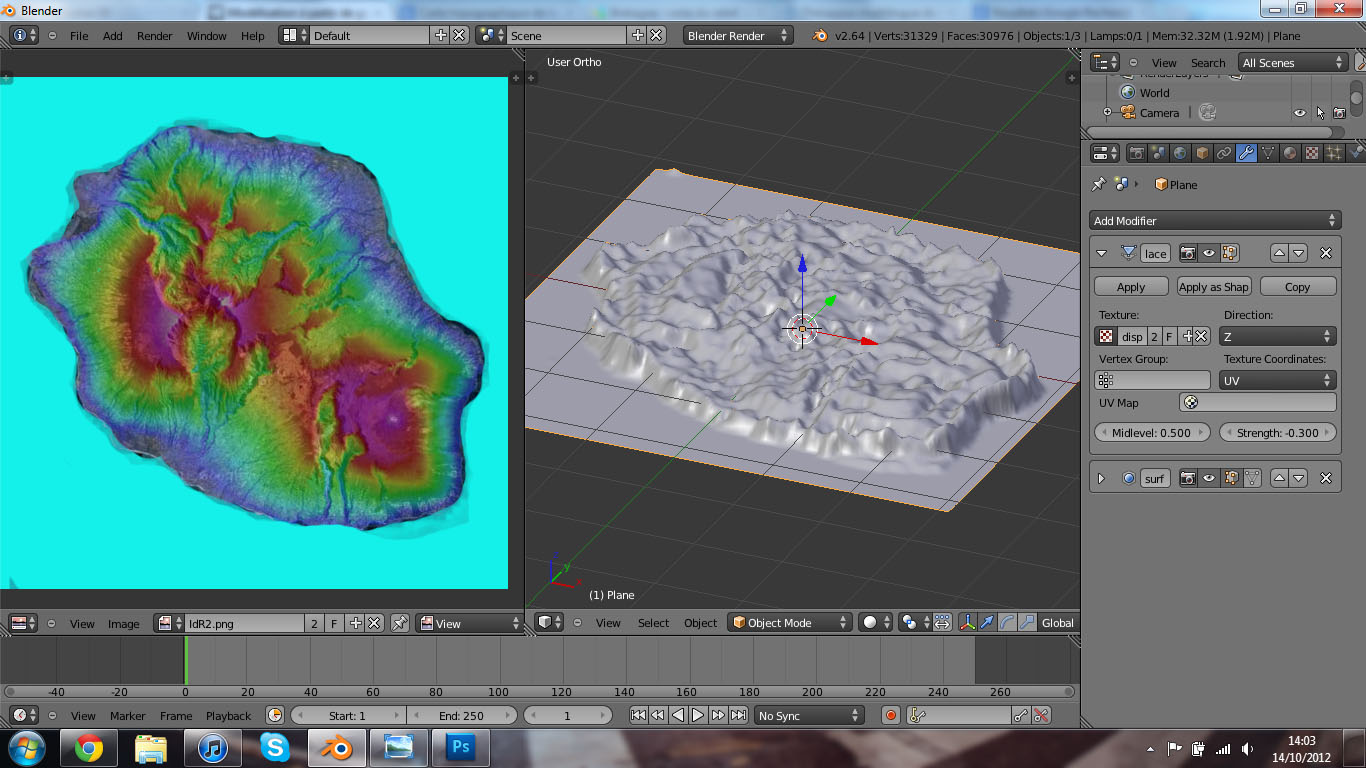Select the Modifiers tab (wrench icon)
Viewport: 1366px width, 768px height.
1247,153
